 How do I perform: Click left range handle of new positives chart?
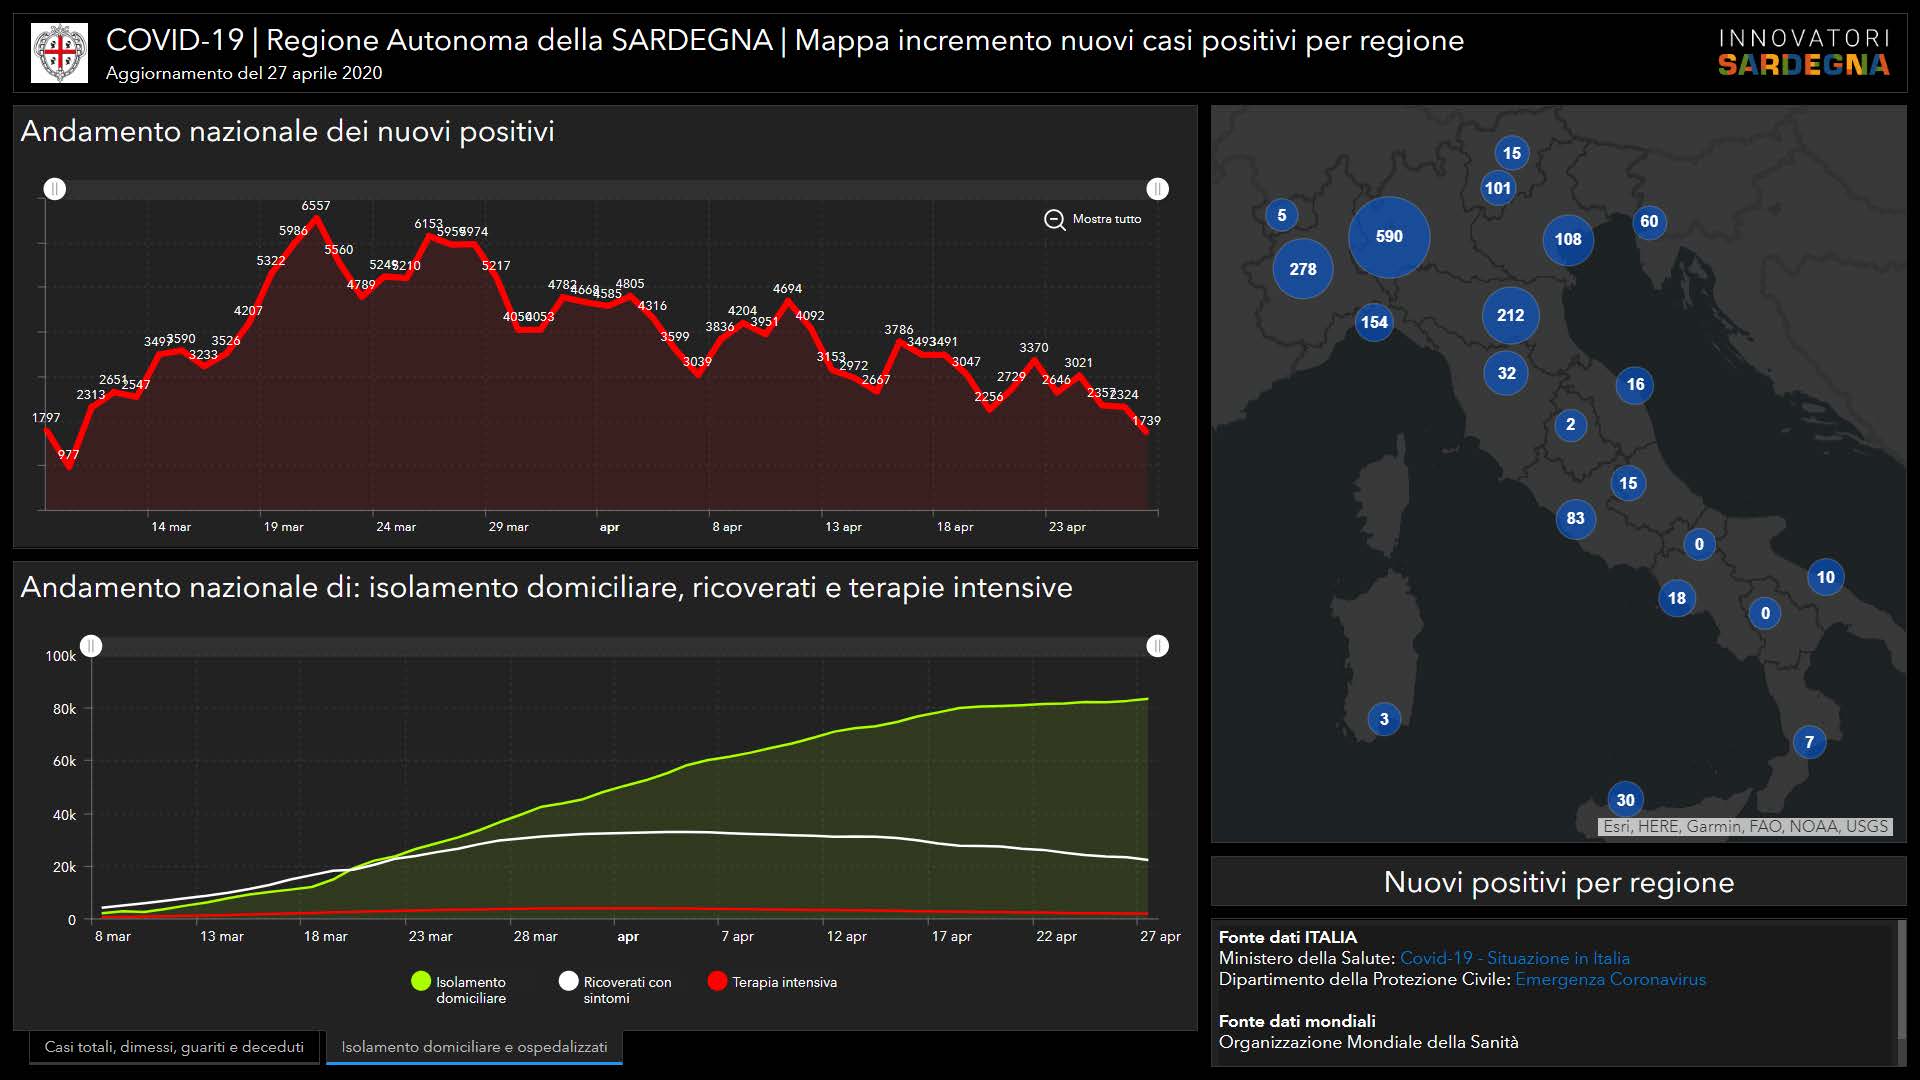click(x=55, y=189)
